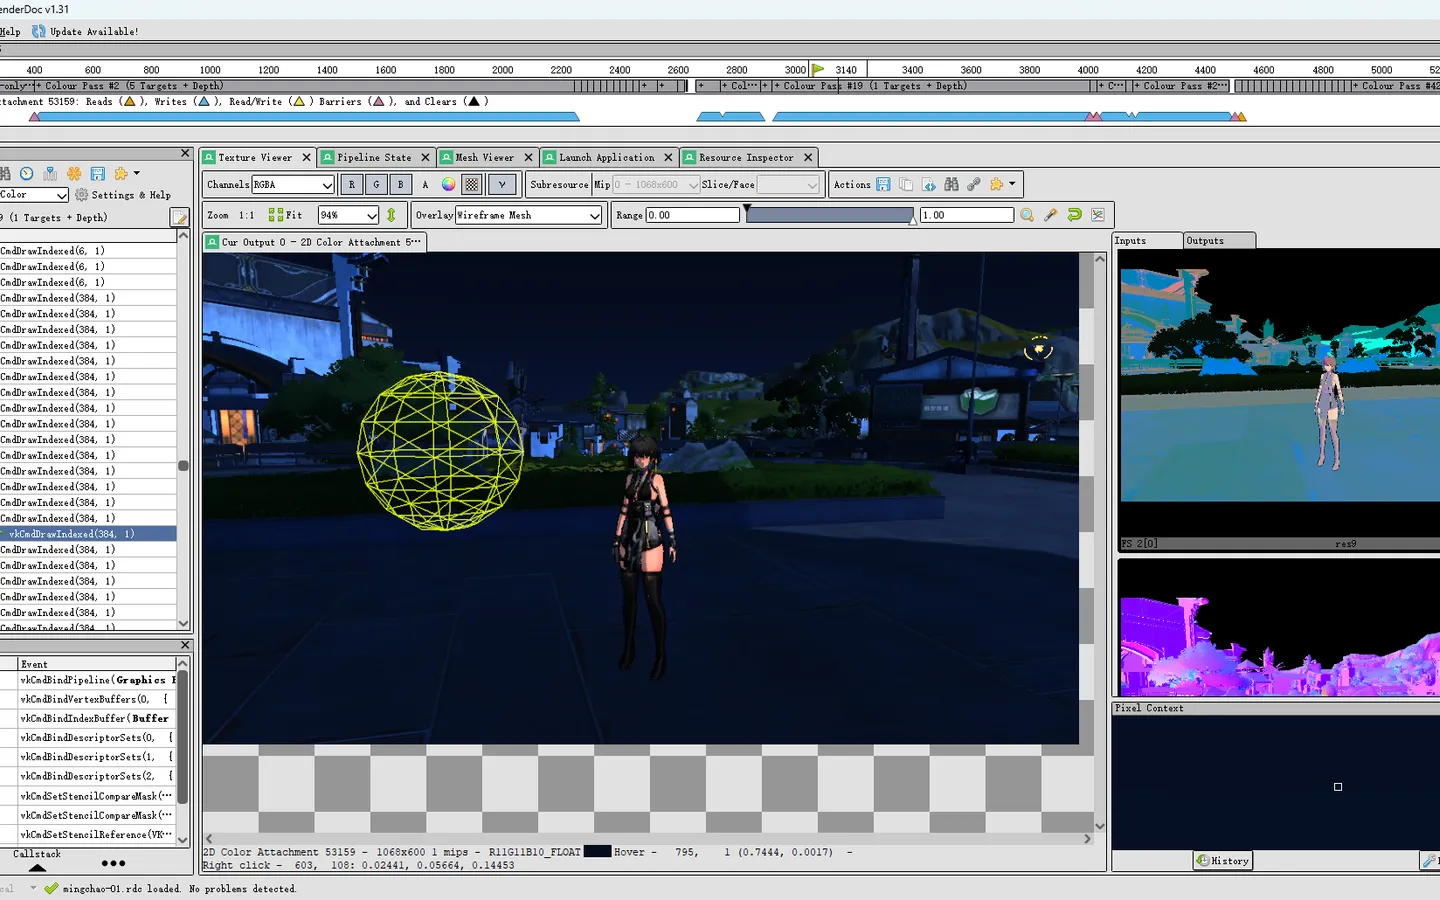Open the Channels RGBA dropdown

pos(293,185)
